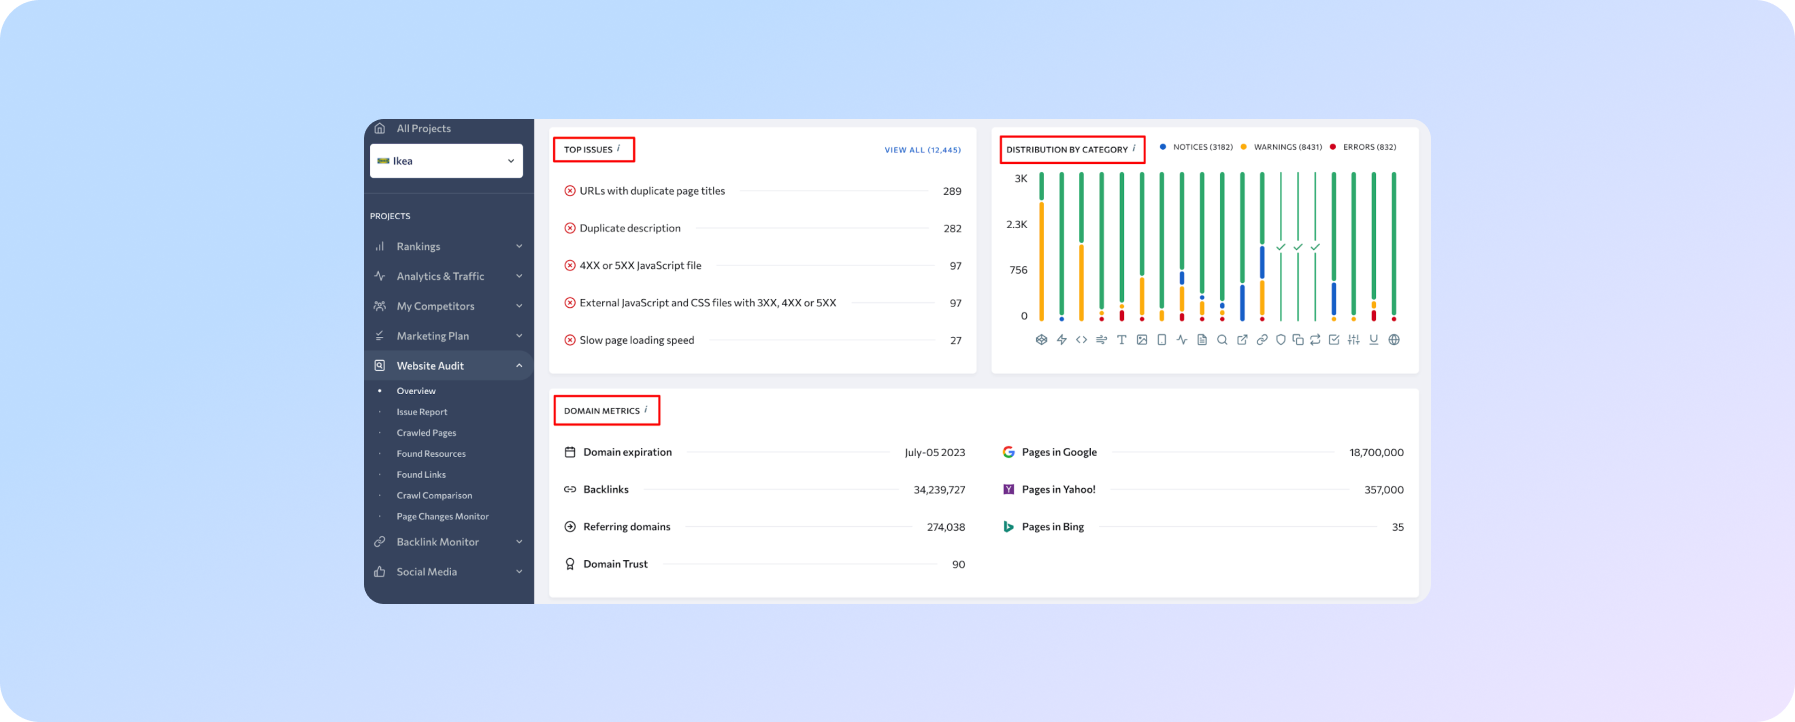Open the Issue Report submenu item
Image resolution: width=1795 pixels, height=722 pixels.
point(422,412)
